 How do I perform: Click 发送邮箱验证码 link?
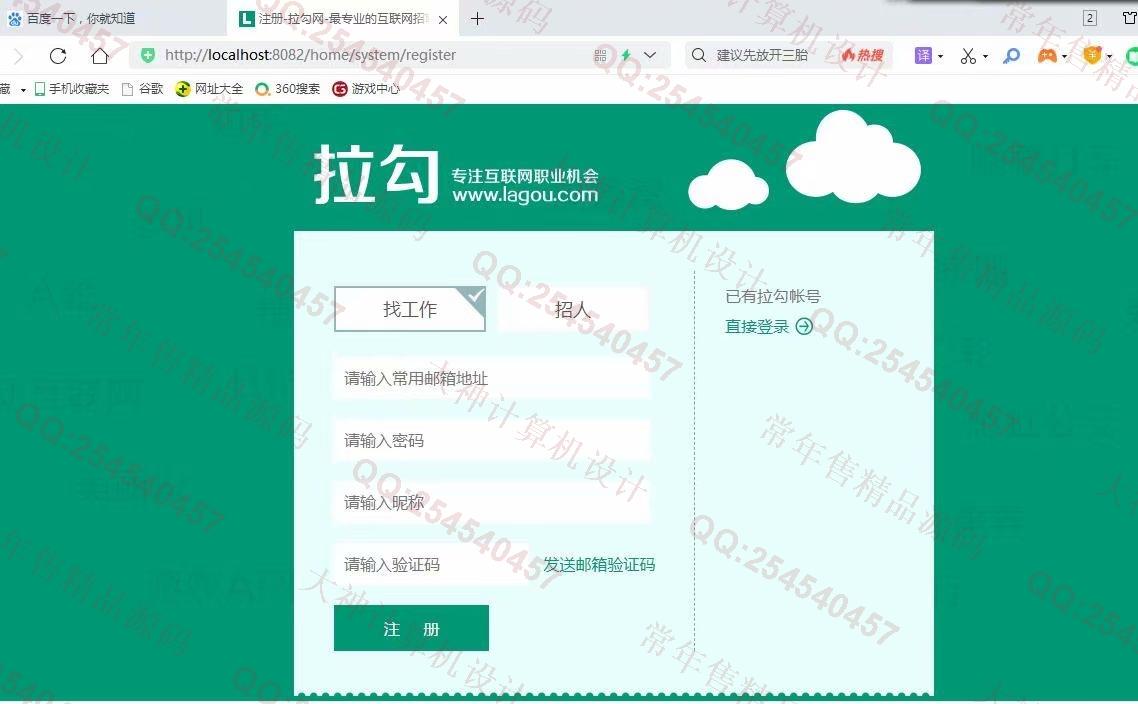tap(599, 565)
